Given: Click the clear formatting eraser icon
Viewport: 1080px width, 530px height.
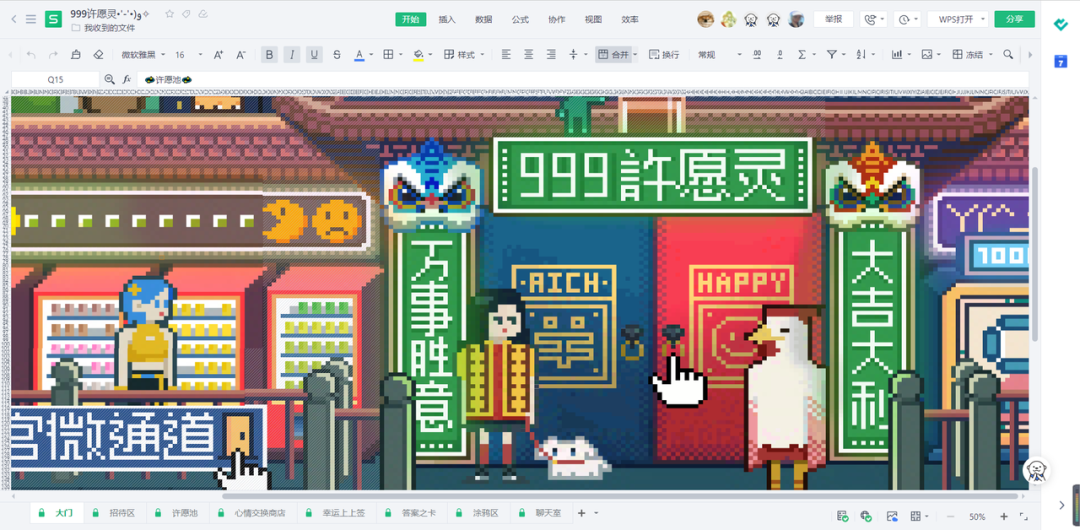Looking at the screenshot, I should 98,54.
